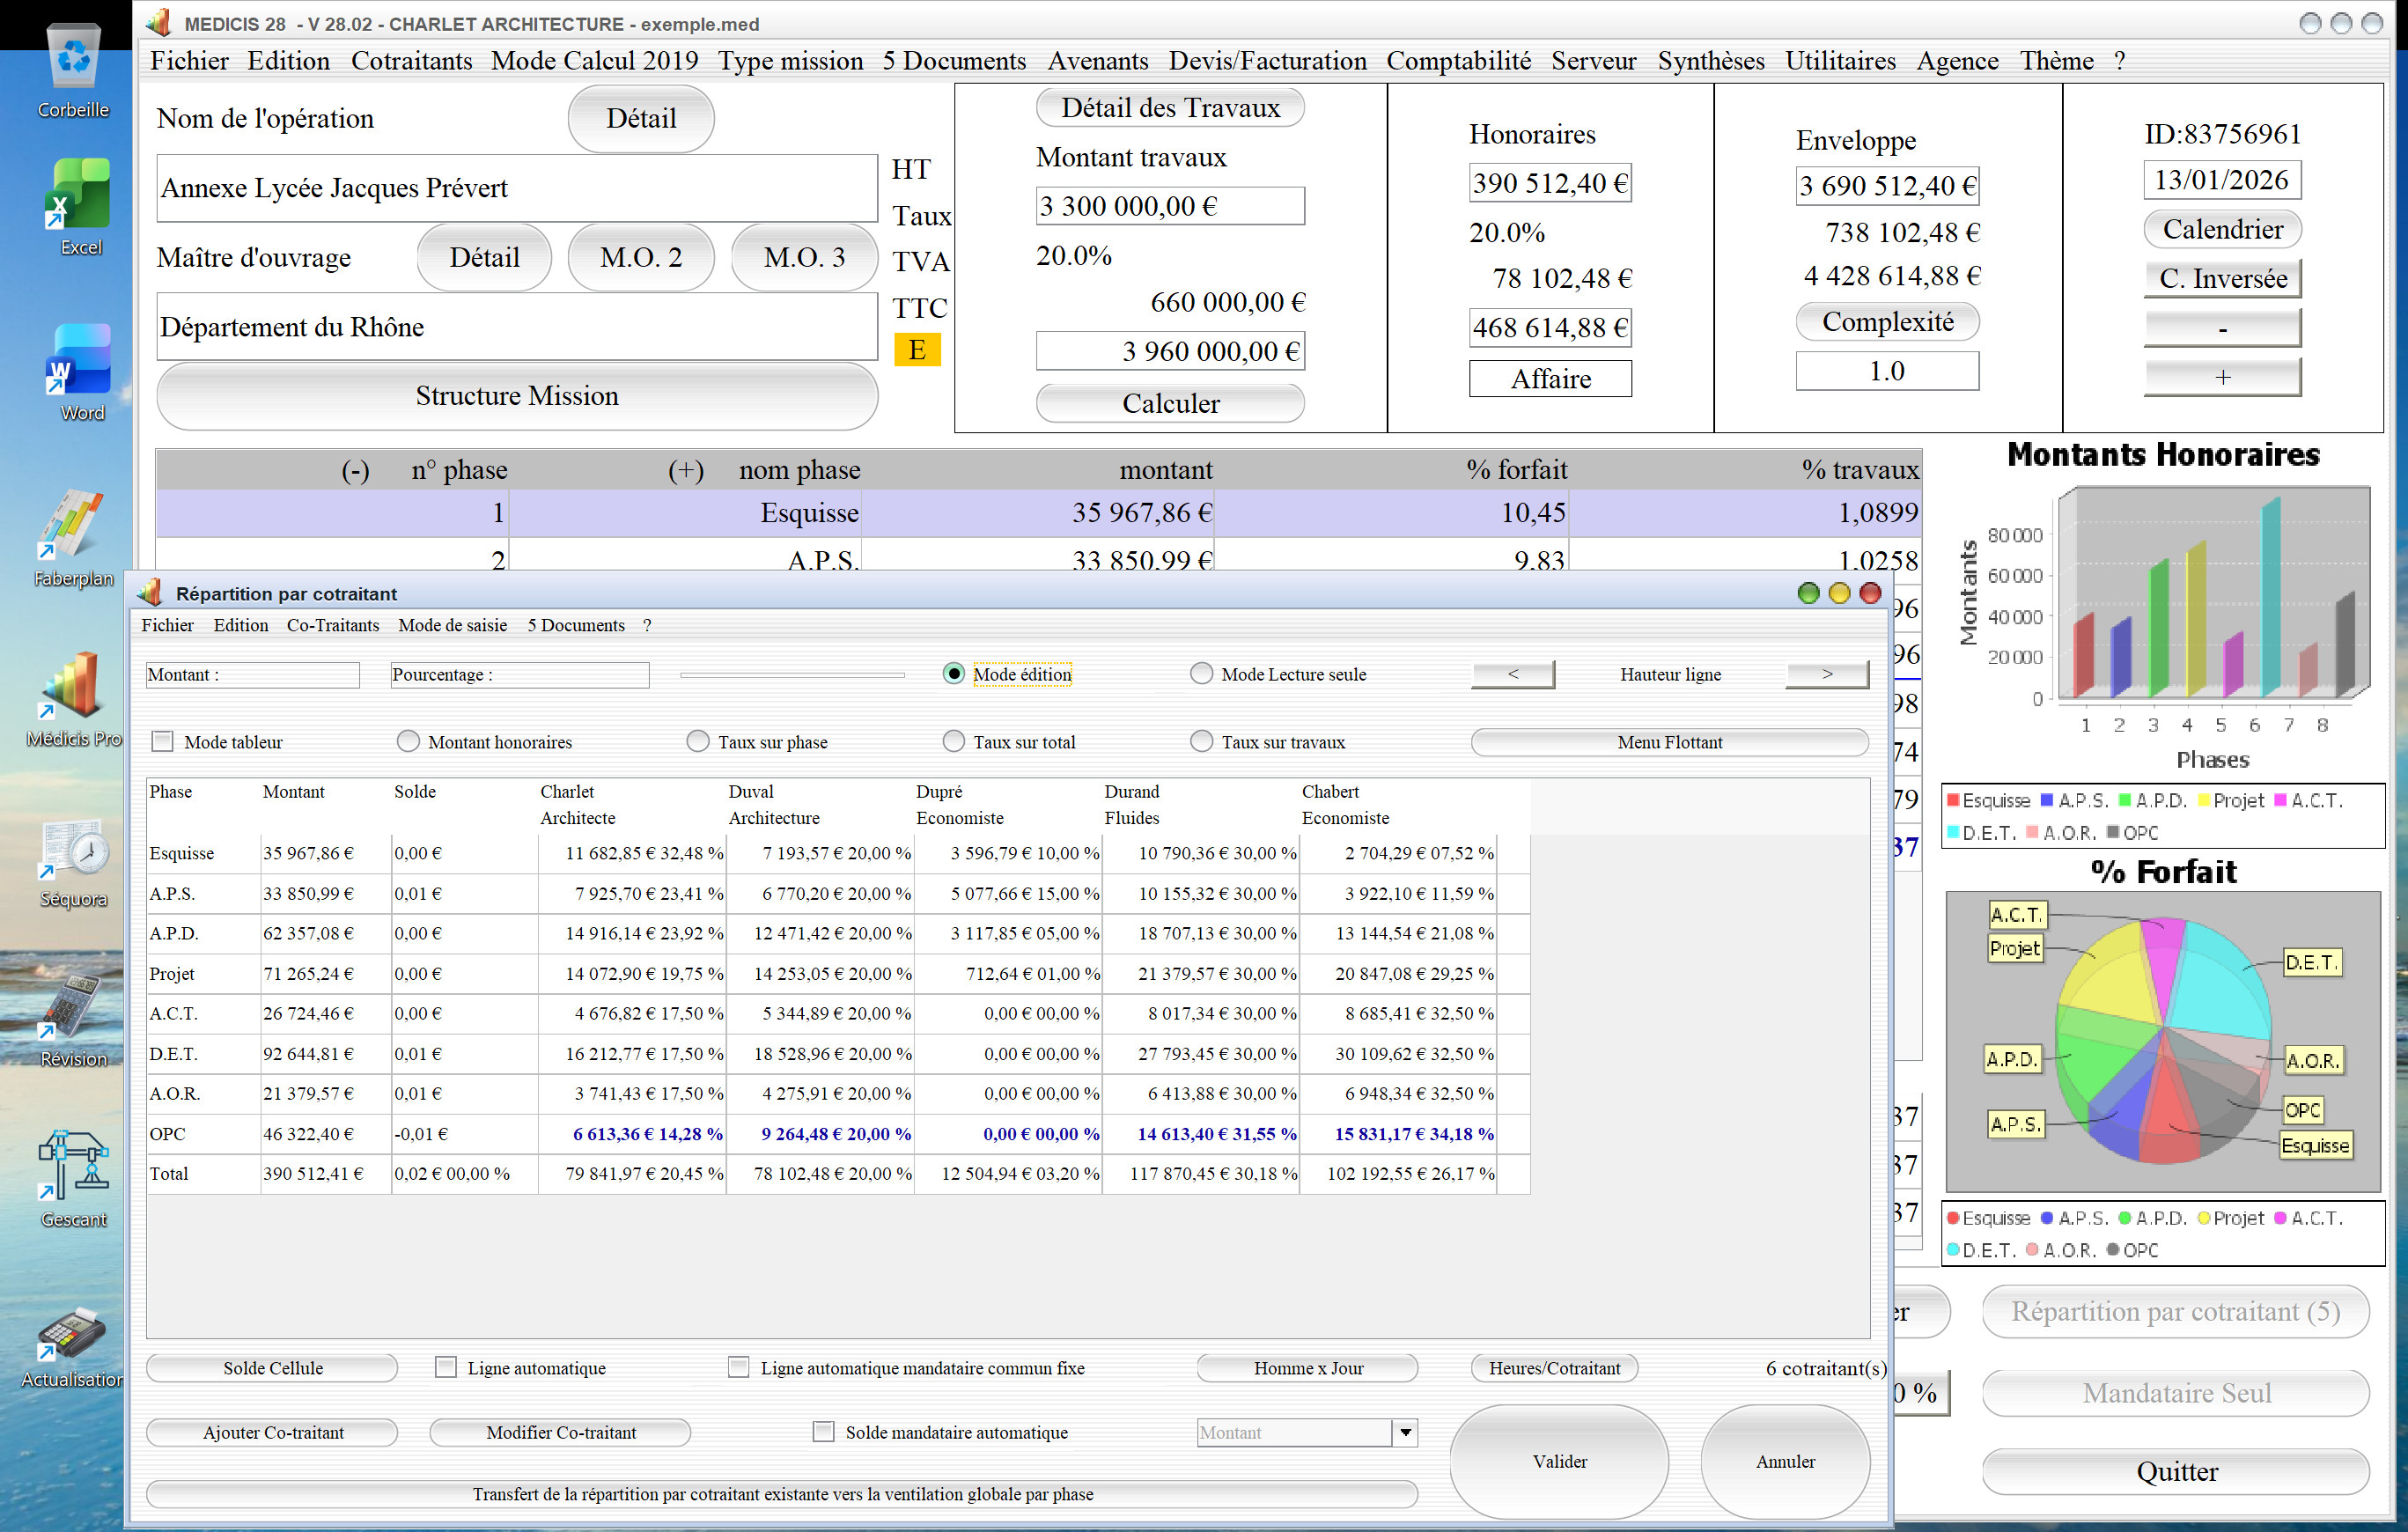Open the Devis/Facturation menu in MEDICIS
The image size is (2408, 1532).
tap(1267, 61)
